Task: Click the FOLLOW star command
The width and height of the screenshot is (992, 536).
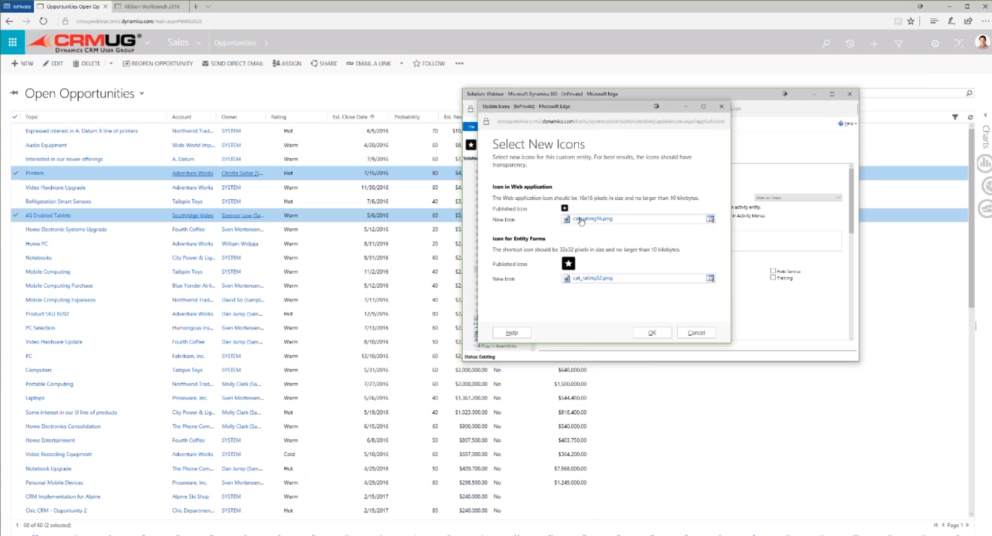Action: point(429,63)
